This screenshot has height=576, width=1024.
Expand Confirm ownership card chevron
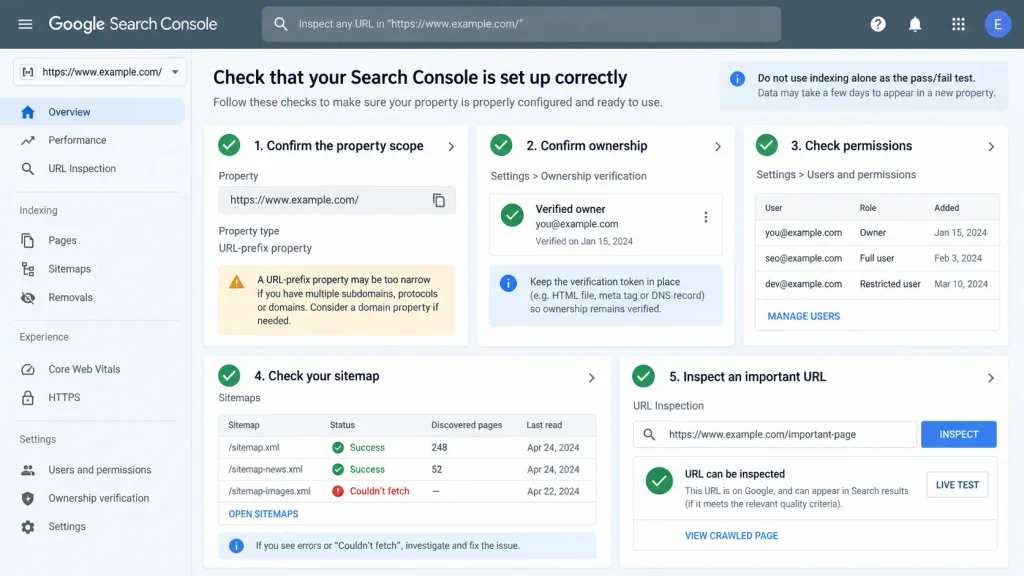click(718, 146)
